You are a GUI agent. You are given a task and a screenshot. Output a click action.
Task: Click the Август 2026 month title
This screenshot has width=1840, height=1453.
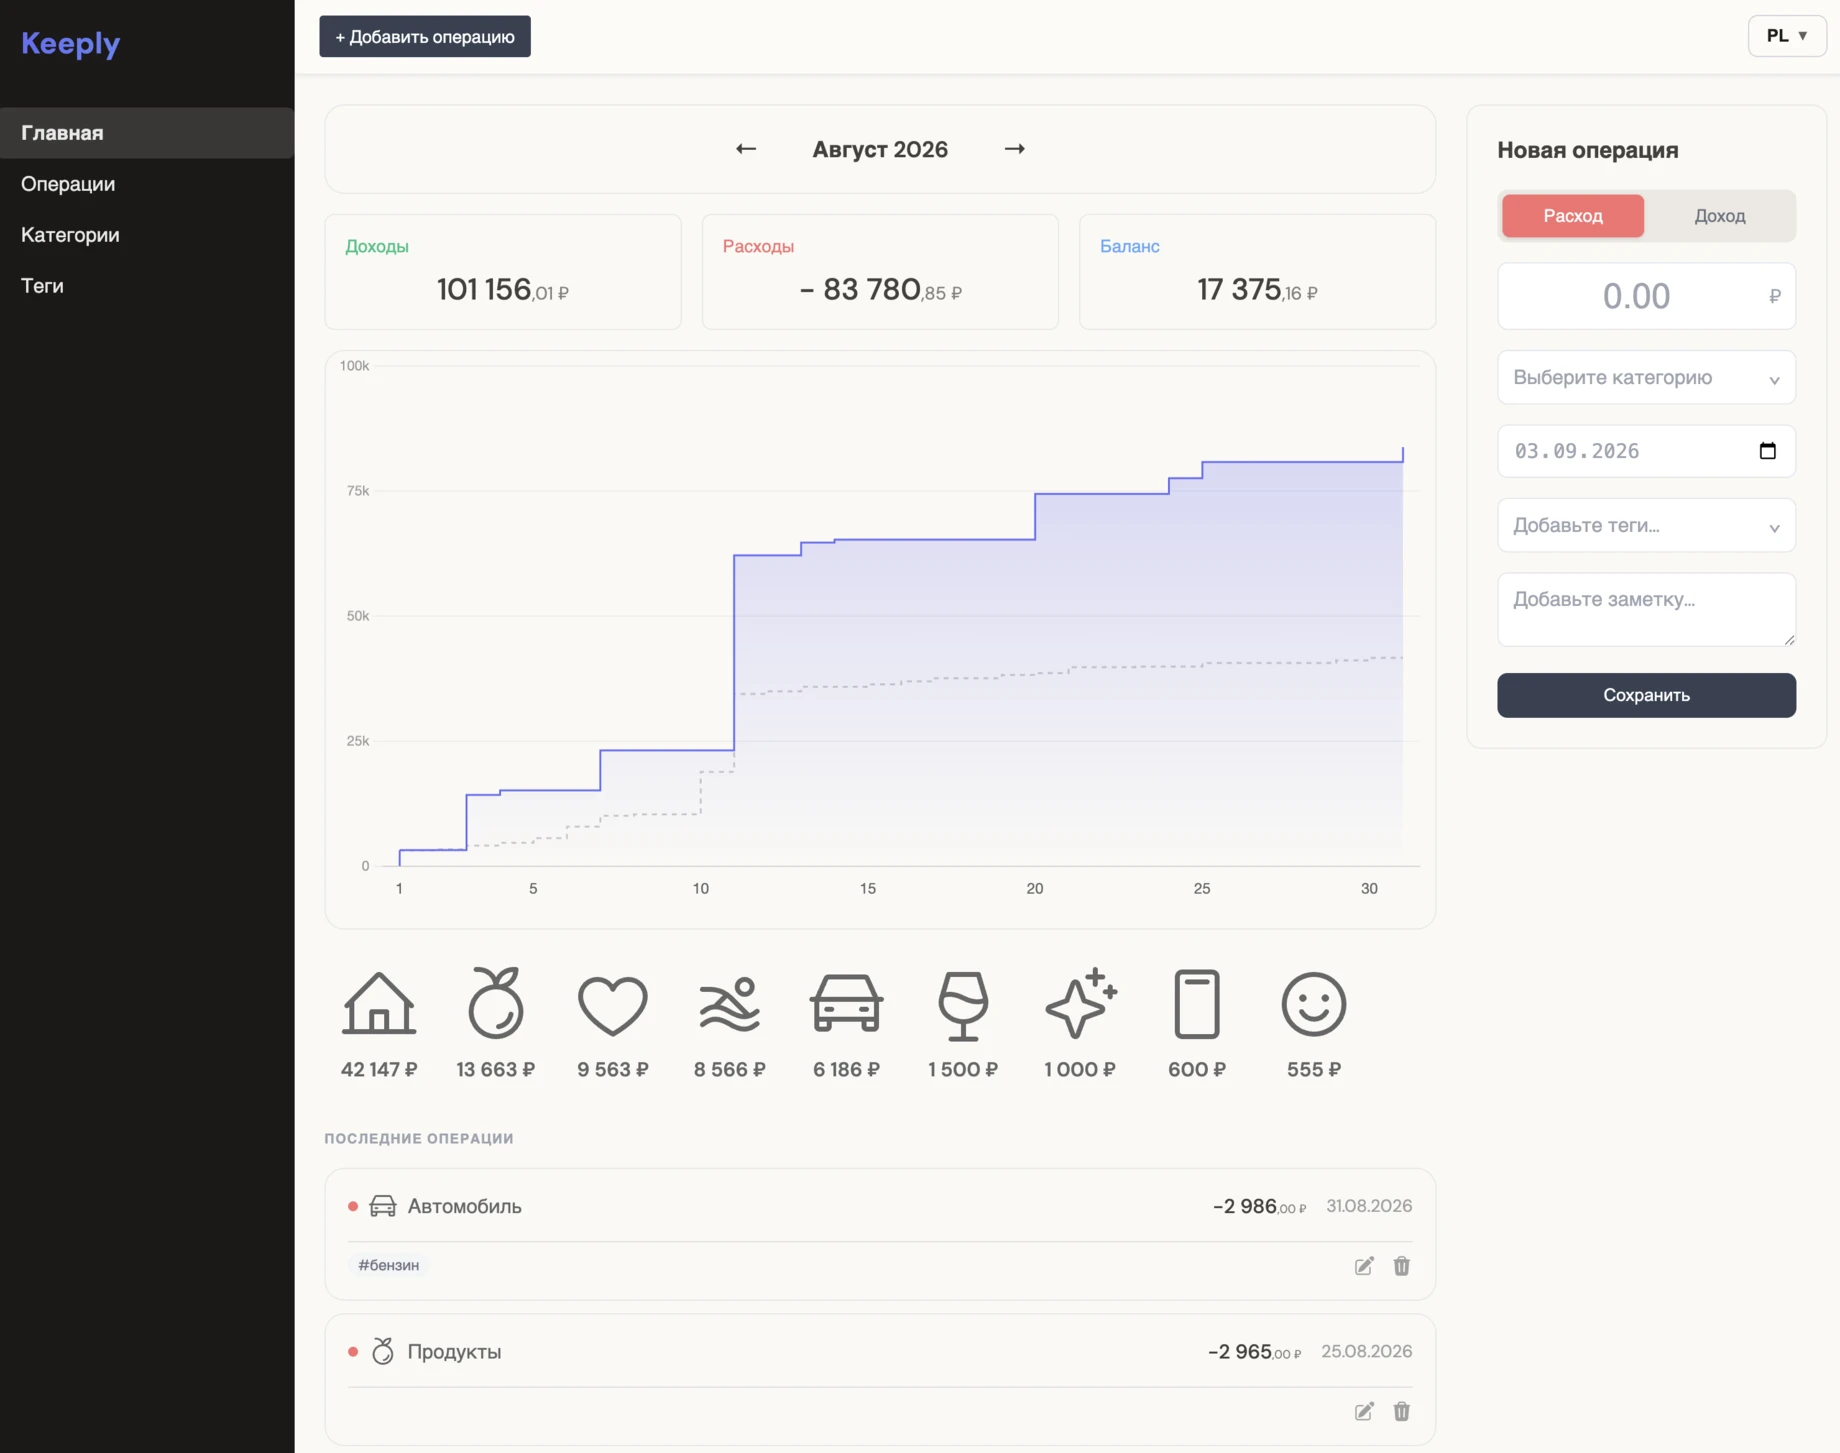pyautogui.click(x=880, y=149)
